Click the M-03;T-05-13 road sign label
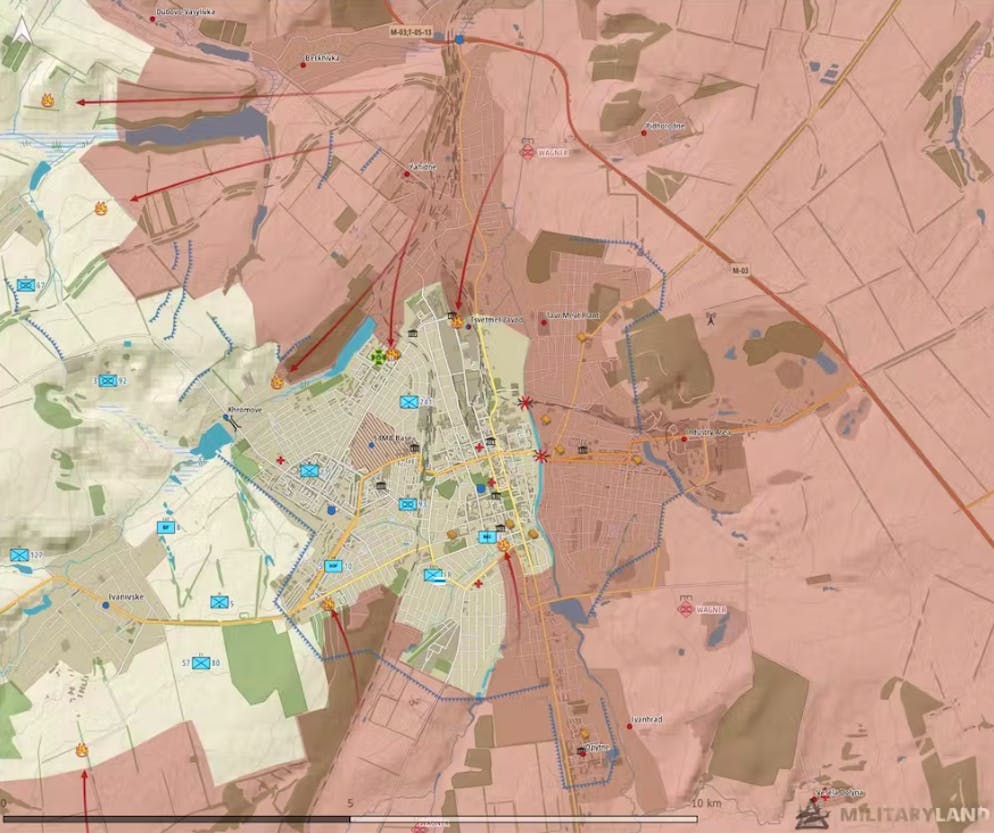The height and width of the screenshot is (833, 994). tap(413, 31)
